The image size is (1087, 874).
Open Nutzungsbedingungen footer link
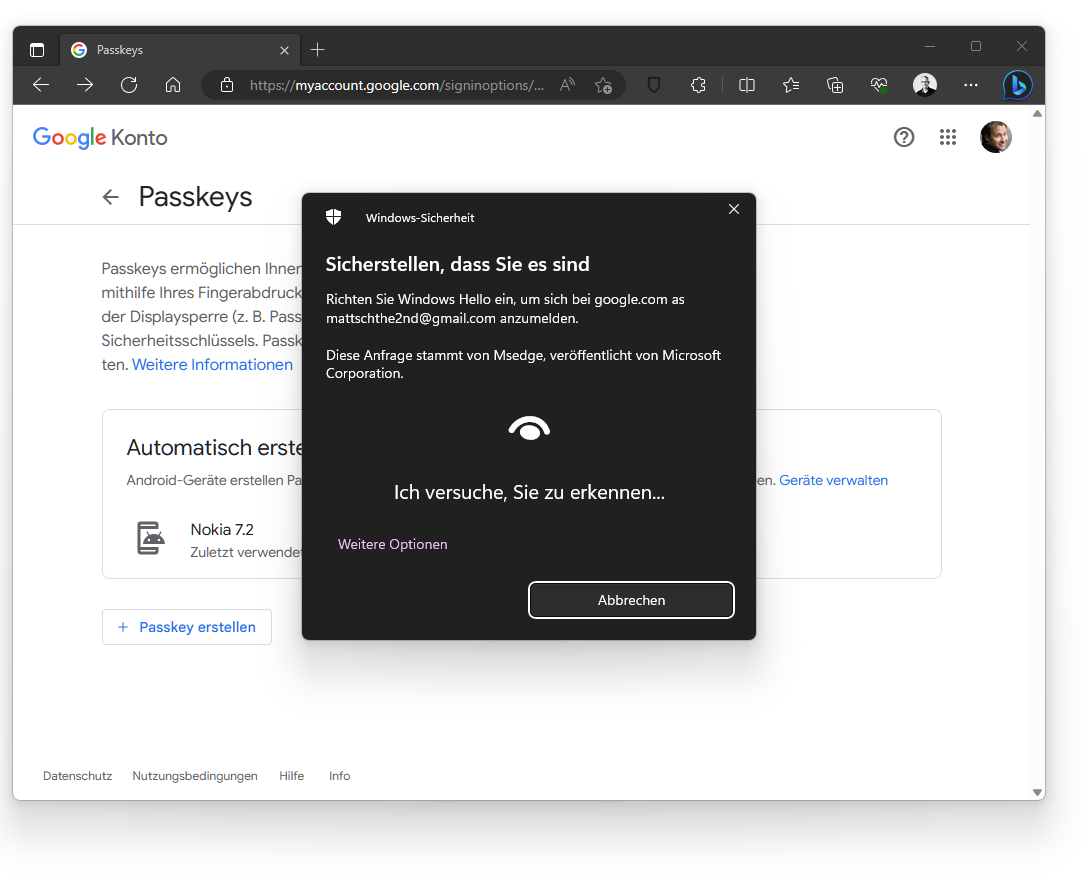[x=195, y=776]
